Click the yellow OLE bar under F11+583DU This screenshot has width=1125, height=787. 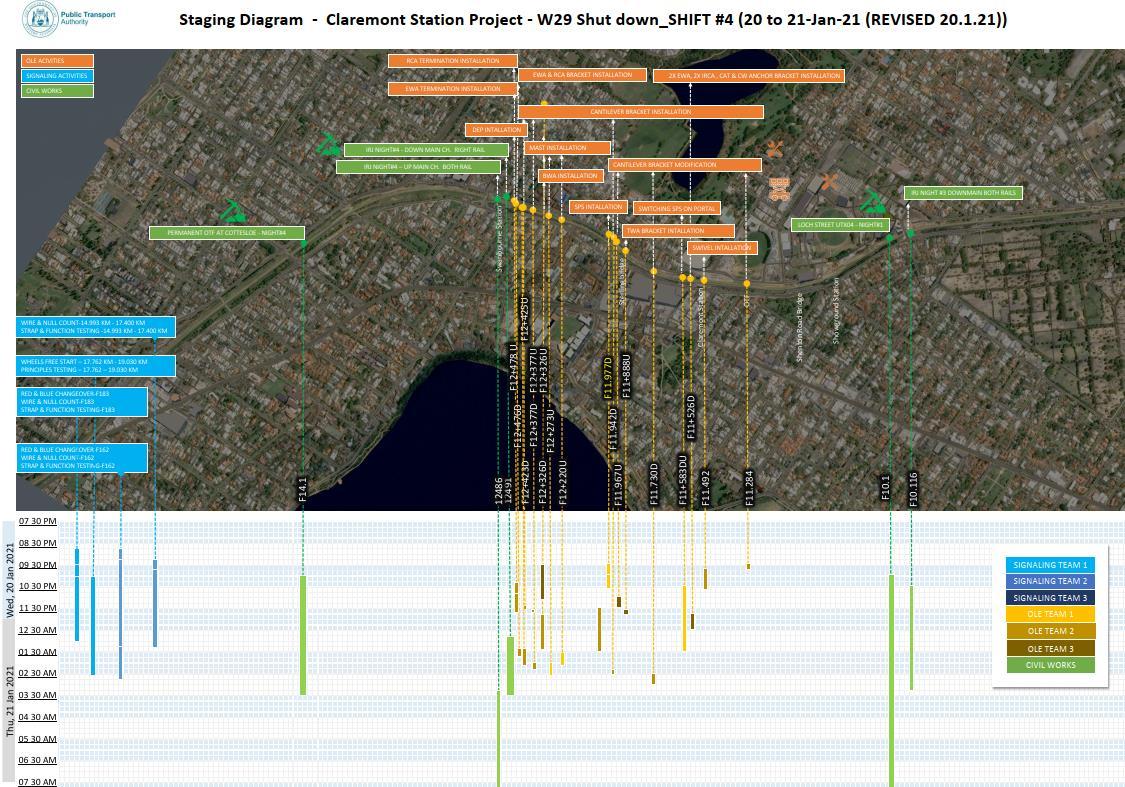684,618
